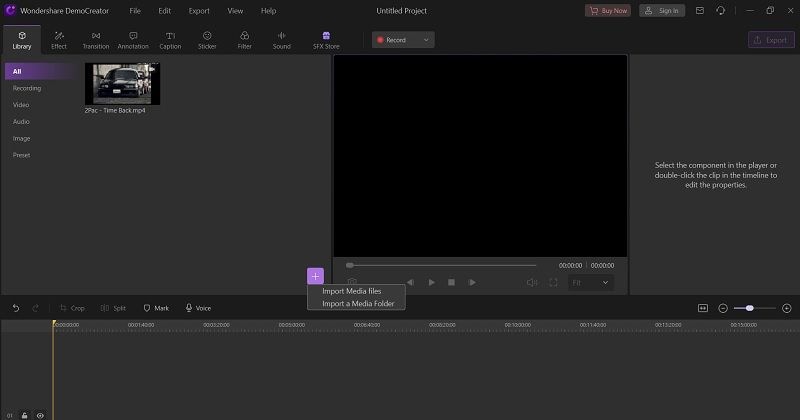Click the timeline zoom slider handle

tap(749, 308)
